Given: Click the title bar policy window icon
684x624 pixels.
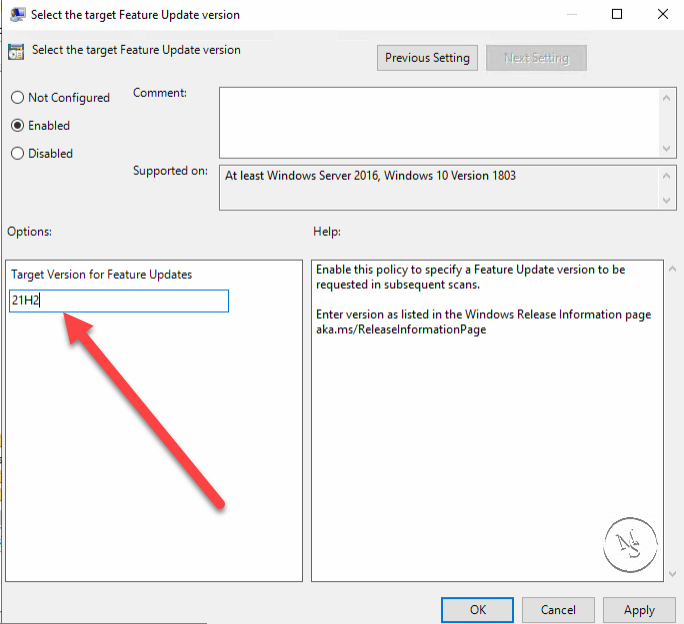Looking at the screenshot, I should (18, 14).
